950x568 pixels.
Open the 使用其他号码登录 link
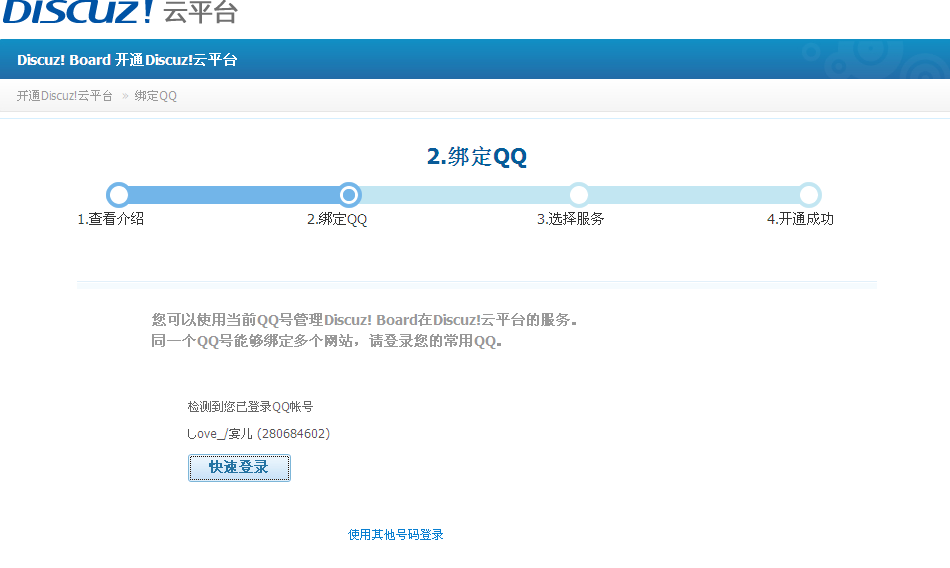[396, 535]
